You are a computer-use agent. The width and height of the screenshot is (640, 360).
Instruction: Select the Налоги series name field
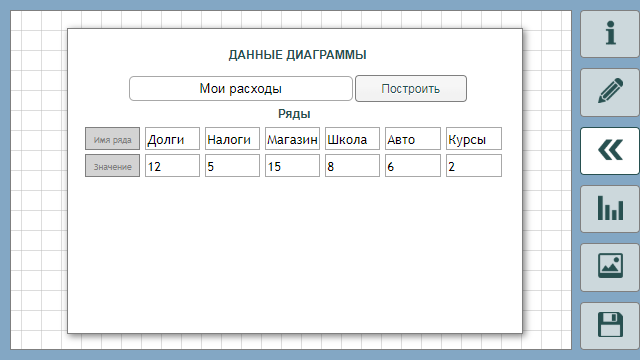tap(232, 139)
